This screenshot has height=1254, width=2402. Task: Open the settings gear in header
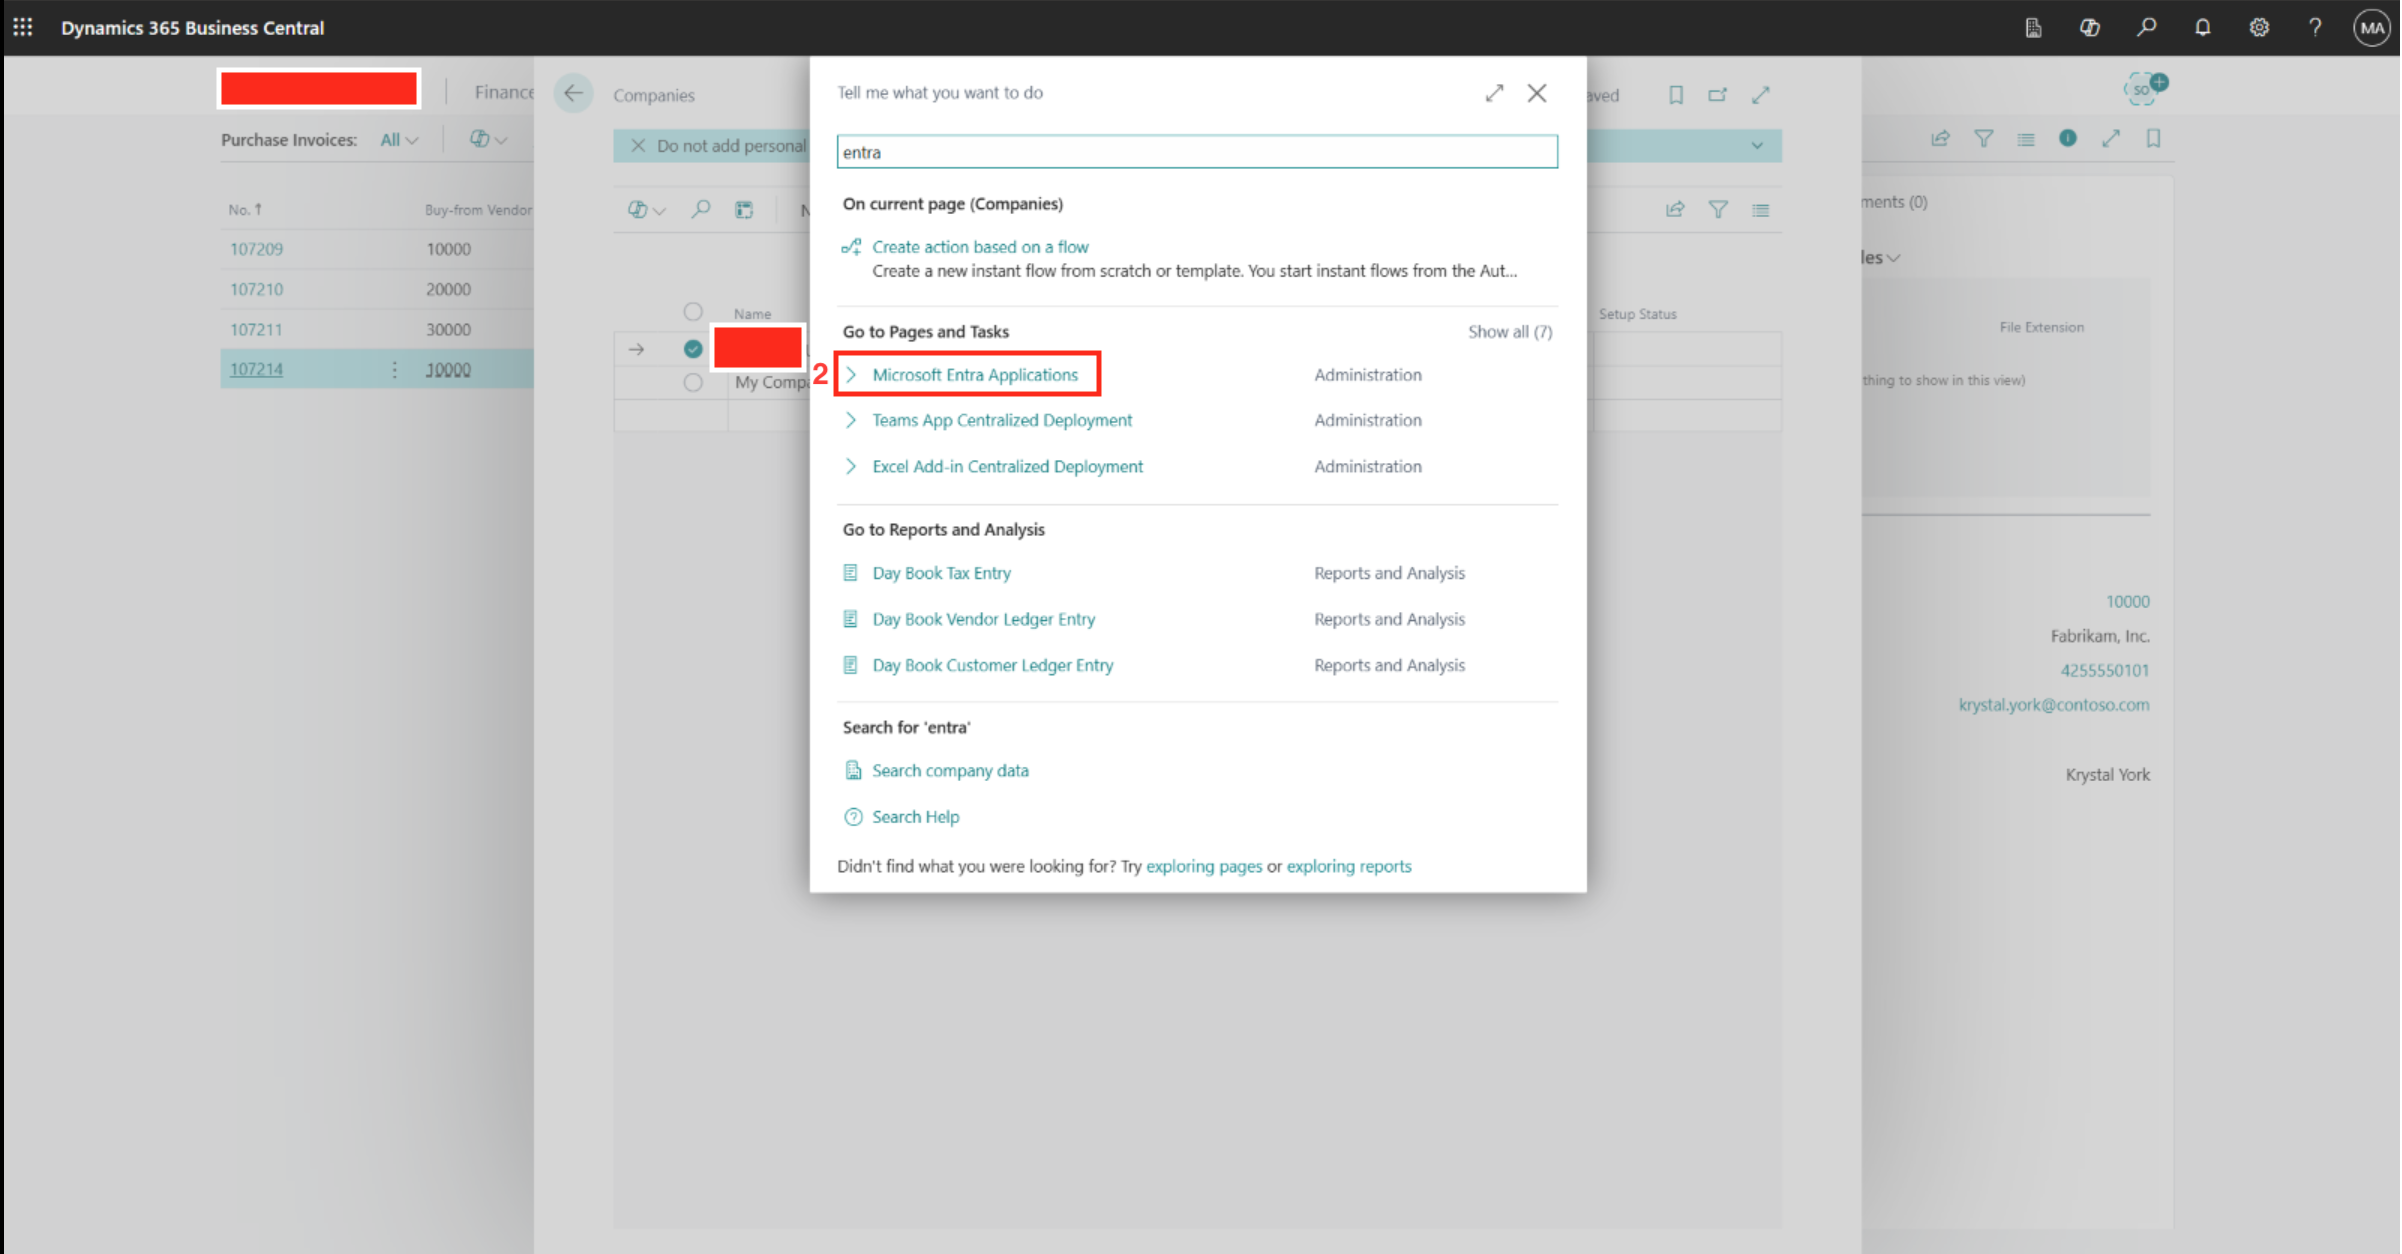pyautogui.click(x=2259, y=27)
